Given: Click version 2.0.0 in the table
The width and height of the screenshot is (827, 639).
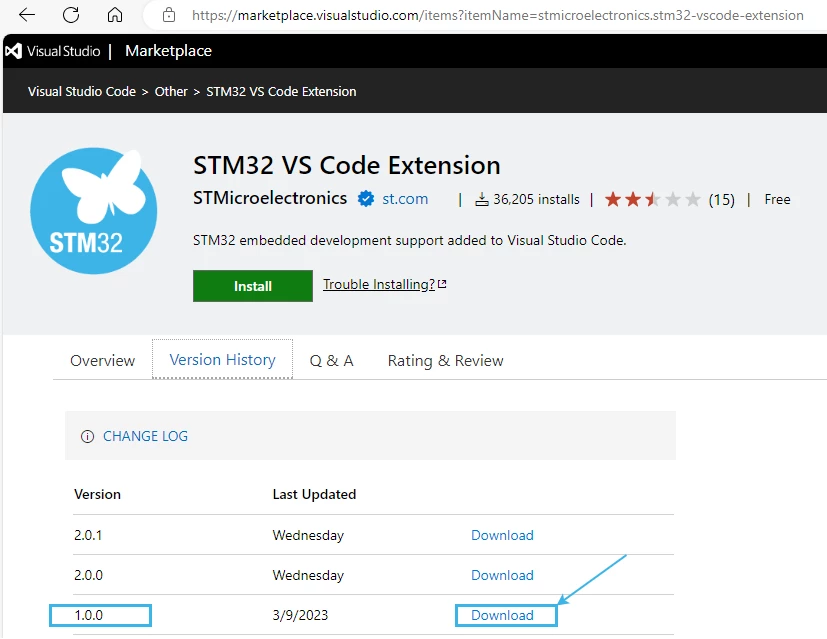Looking at the screenshot, I should pos(89,575).
